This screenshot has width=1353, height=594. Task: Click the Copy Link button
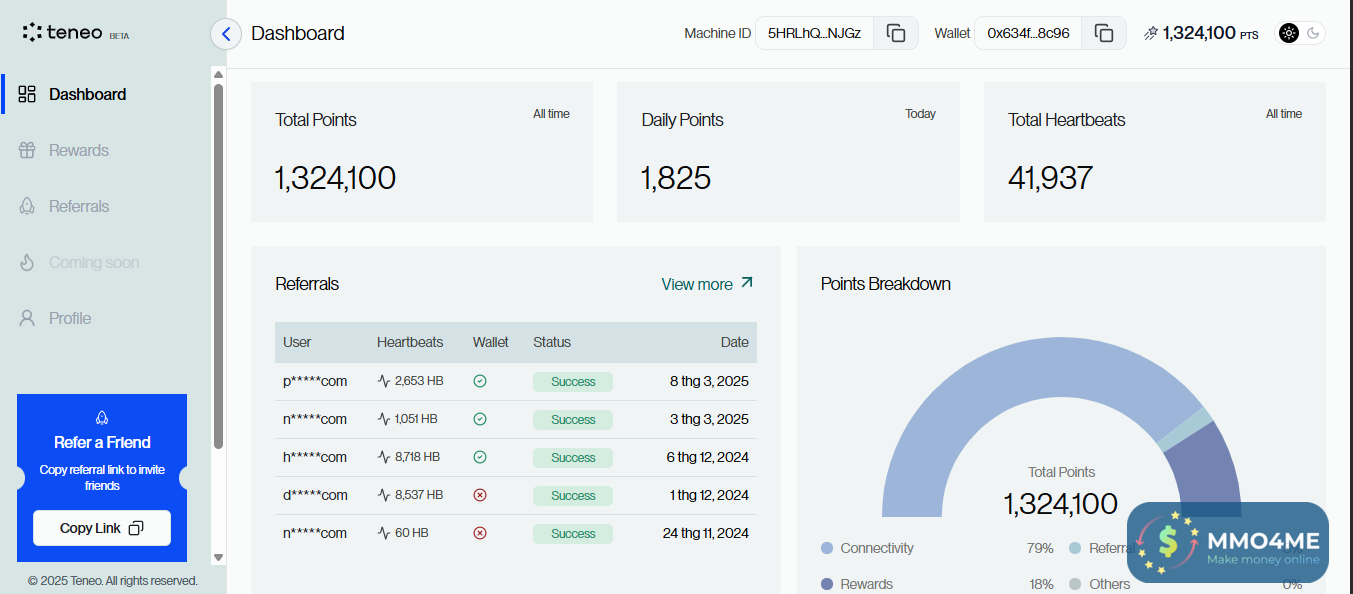point(102,528)
